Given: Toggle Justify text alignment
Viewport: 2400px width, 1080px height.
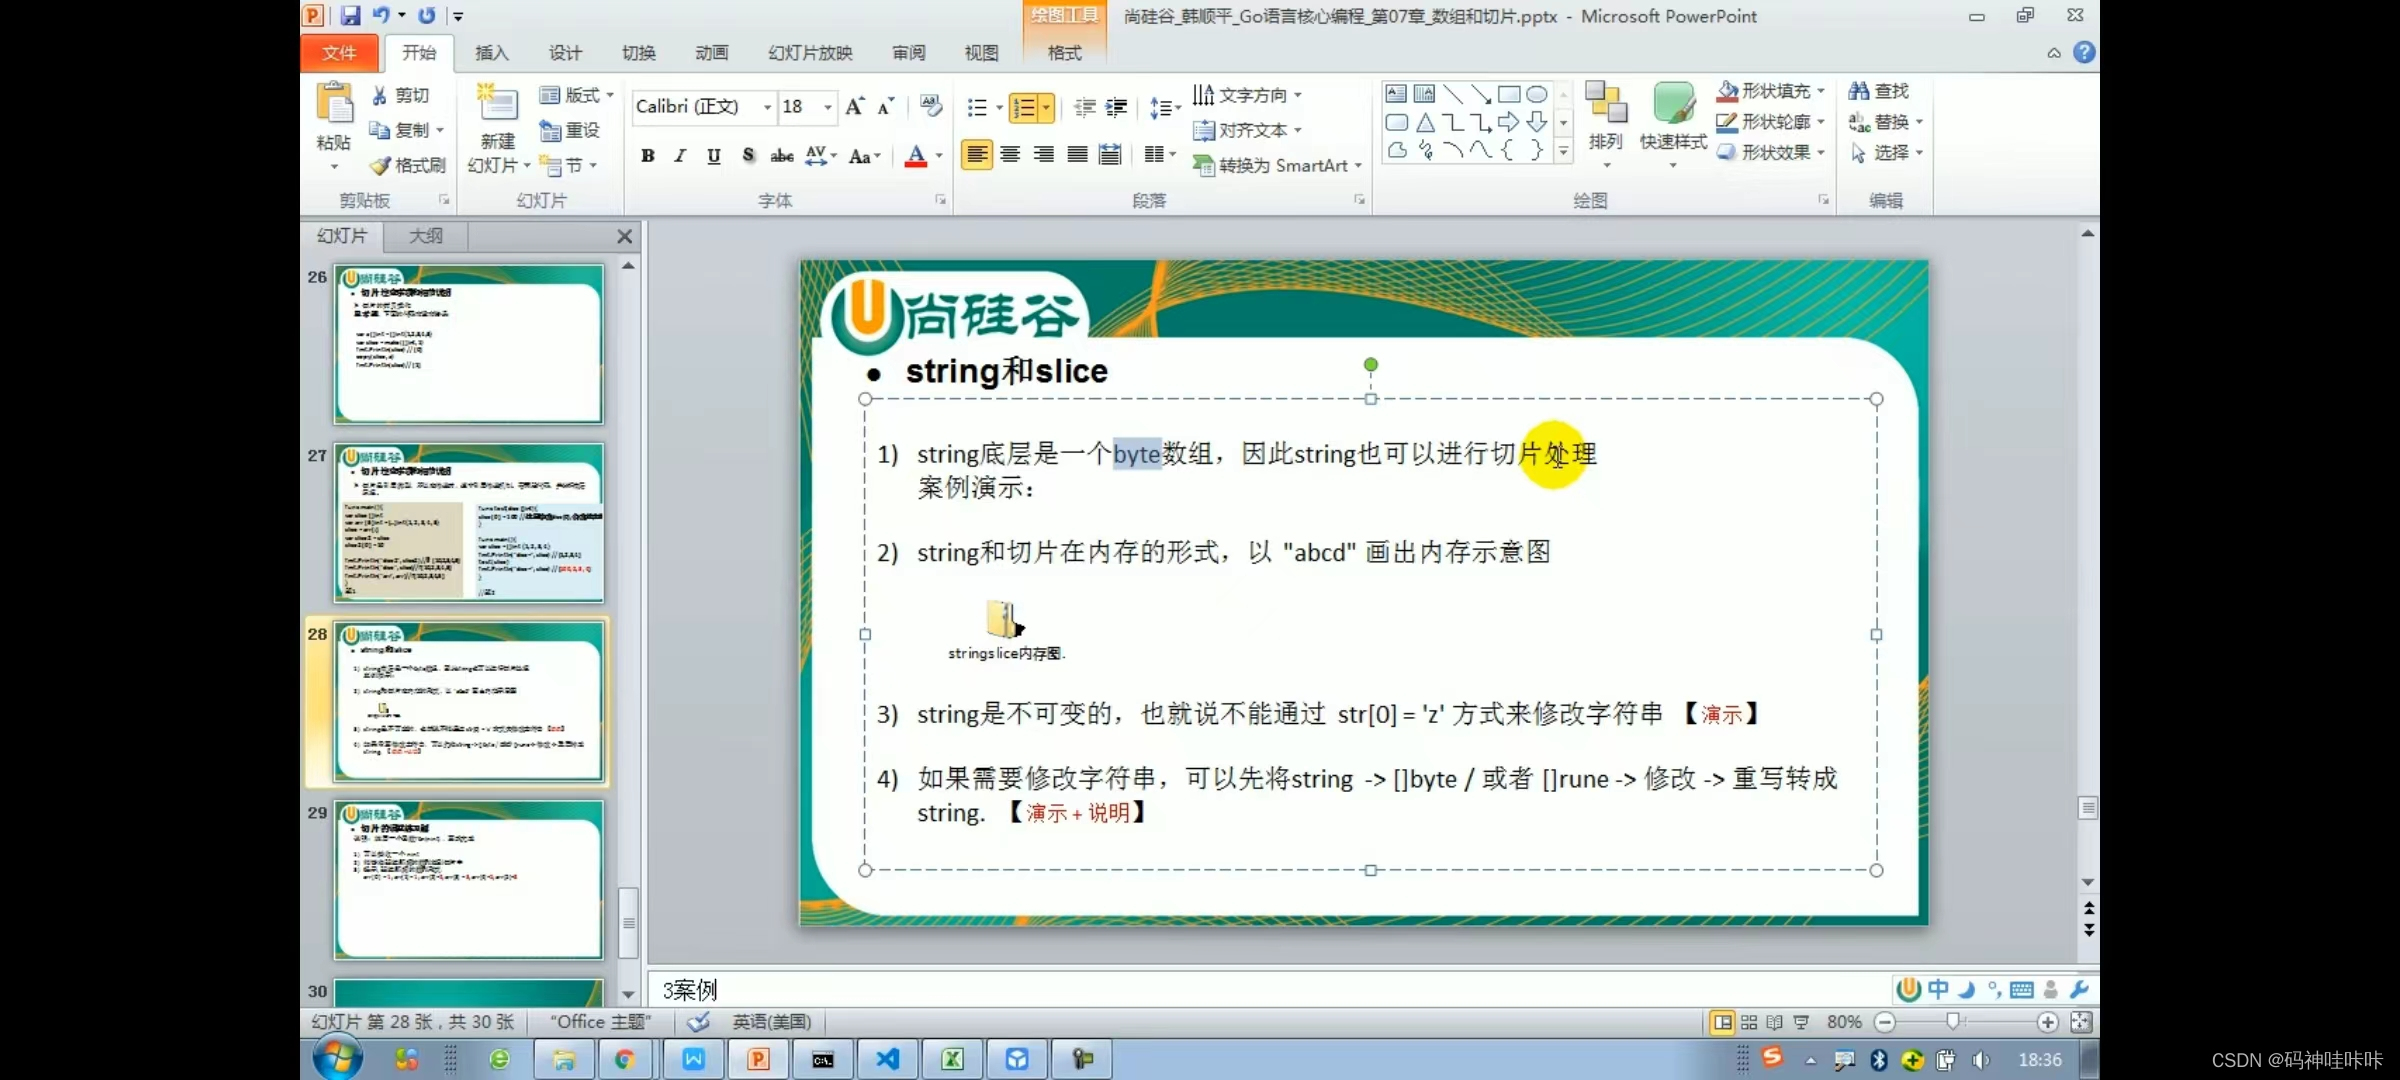Looking at the screenshot, I should 1077,155.
